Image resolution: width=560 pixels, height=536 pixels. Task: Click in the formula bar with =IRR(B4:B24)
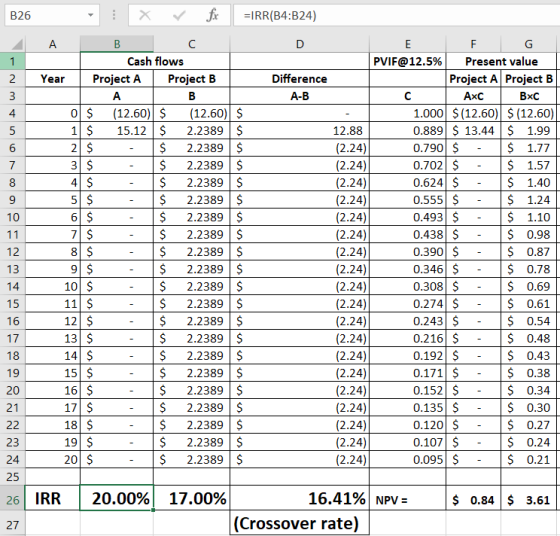[396, 15]
